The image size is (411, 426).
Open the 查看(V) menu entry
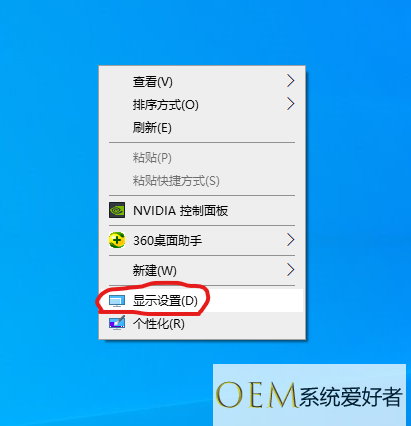click(153, 82)
